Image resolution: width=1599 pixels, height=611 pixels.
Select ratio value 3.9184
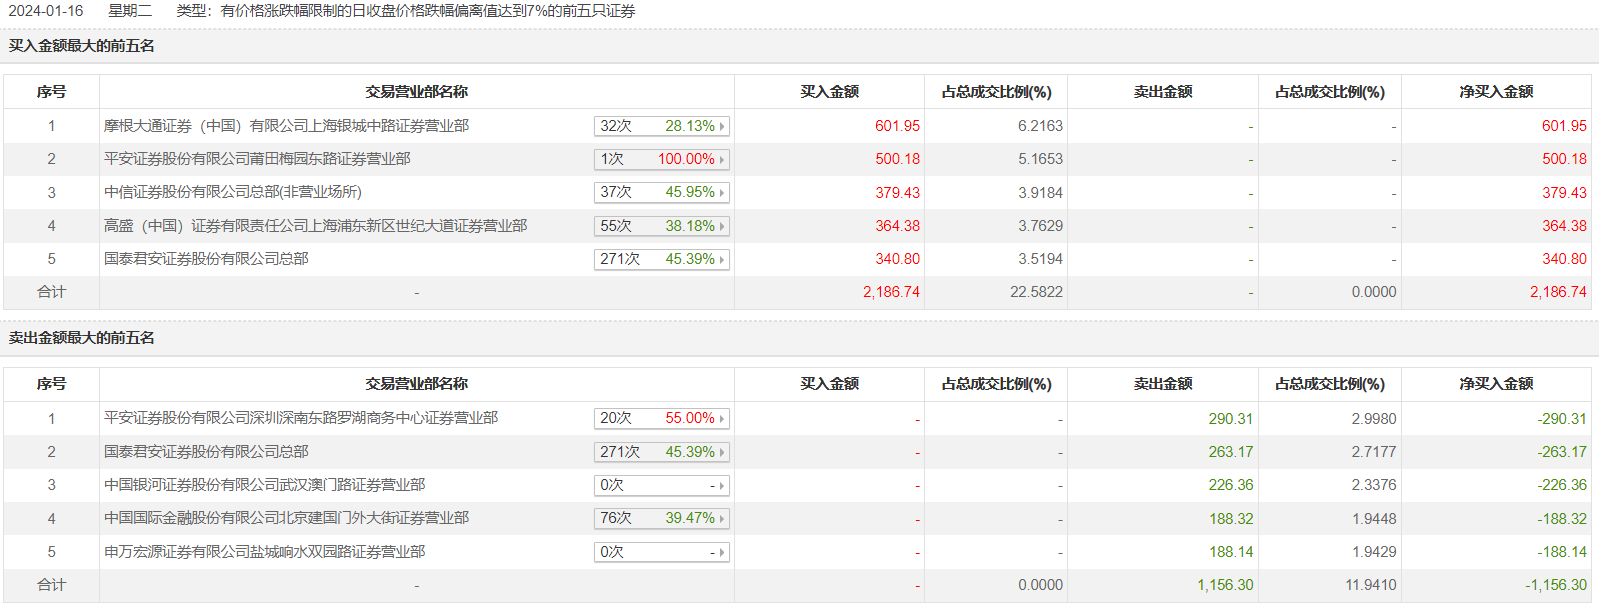(x=1040, y=192)
